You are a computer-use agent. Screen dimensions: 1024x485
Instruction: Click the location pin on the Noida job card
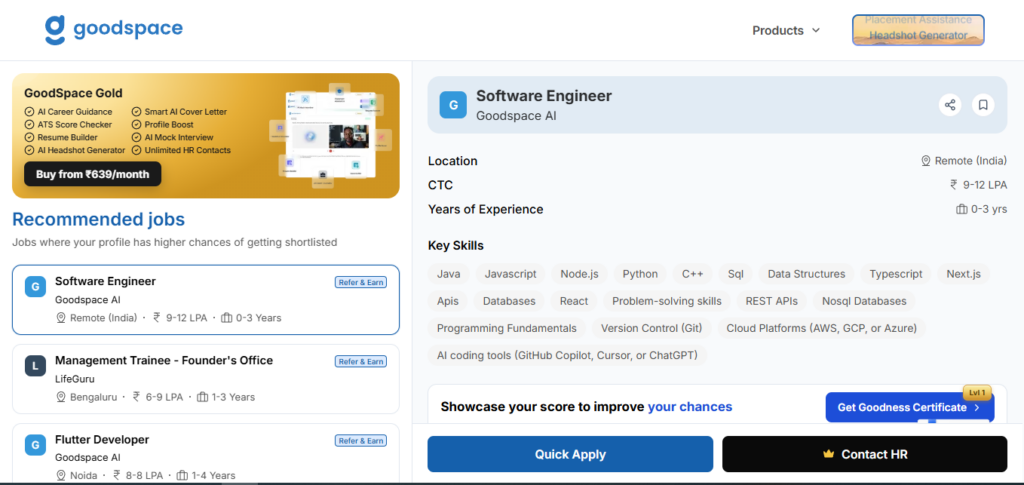61,475
